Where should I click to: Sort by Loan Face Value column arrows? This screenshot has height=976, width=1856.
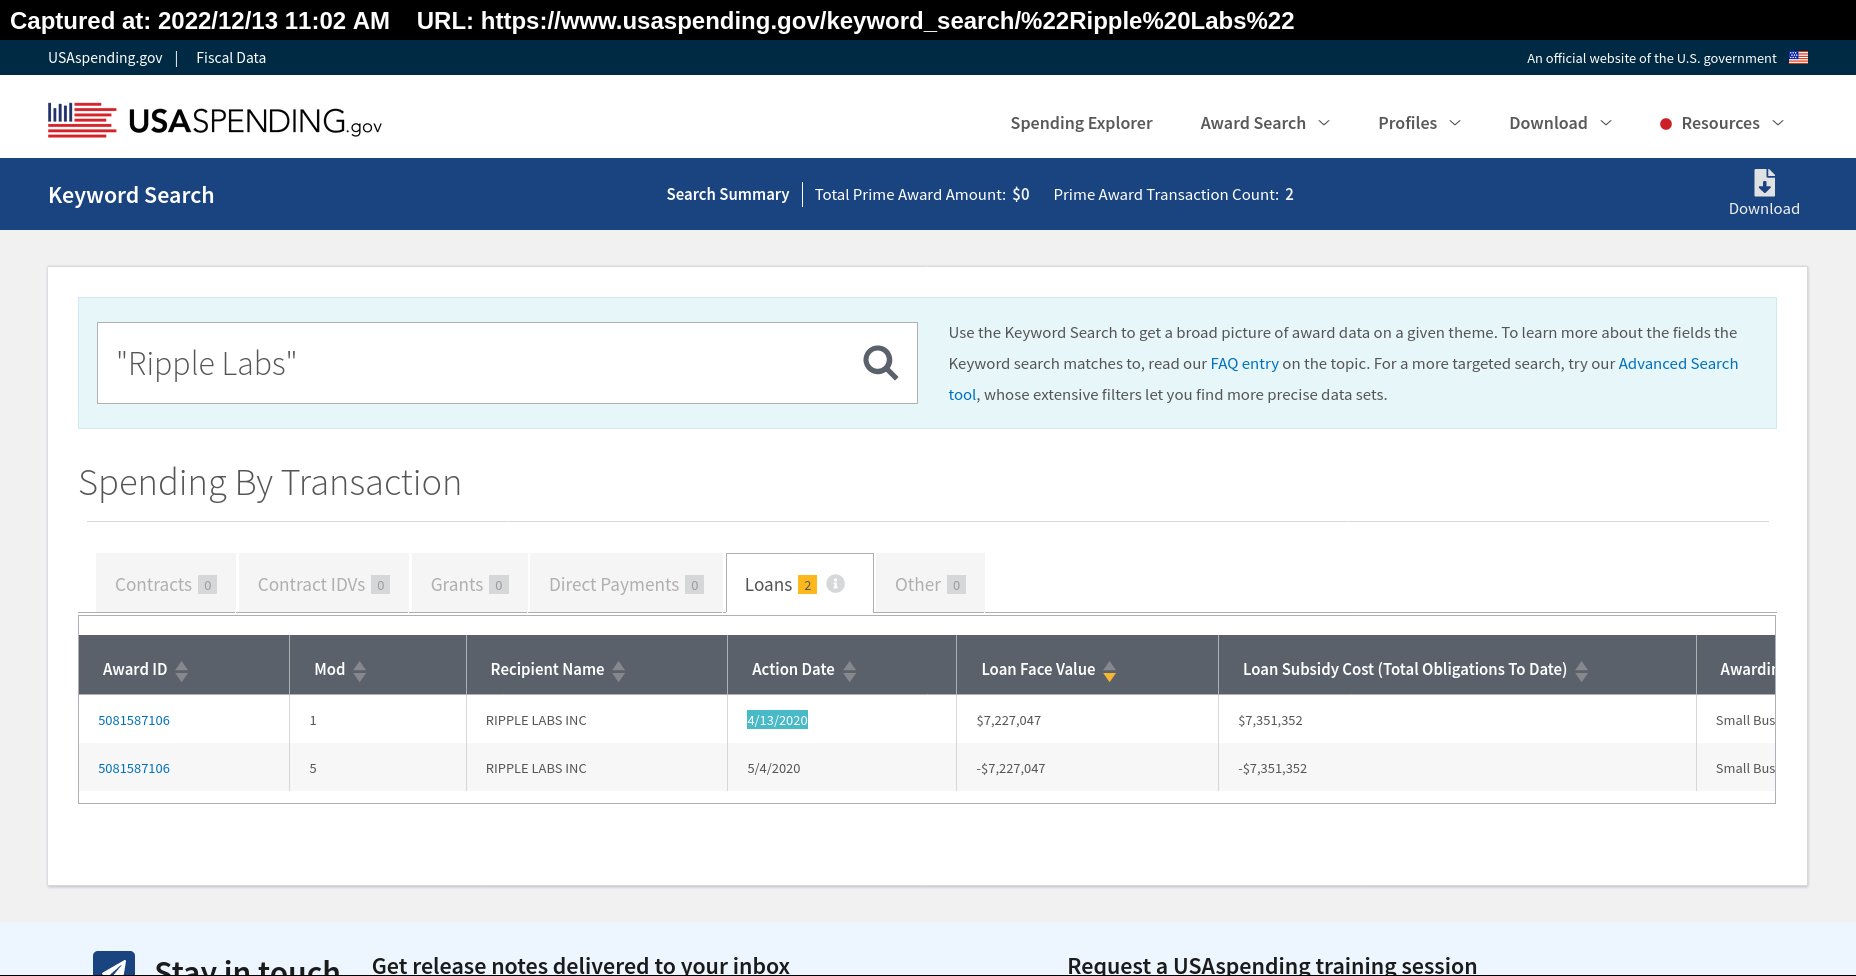tap(1110, 670)
